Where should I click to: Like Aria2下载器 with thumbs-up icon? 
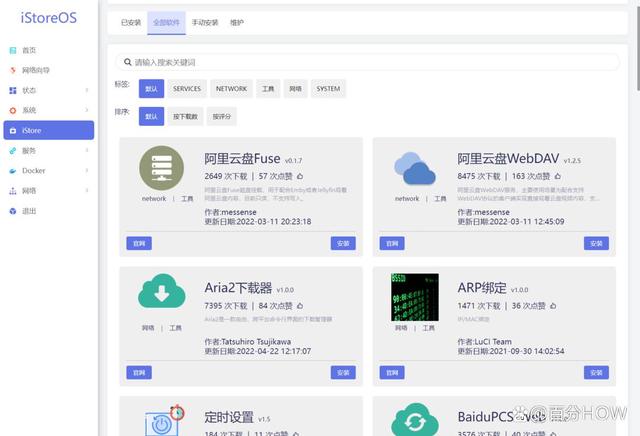[300, 306]
